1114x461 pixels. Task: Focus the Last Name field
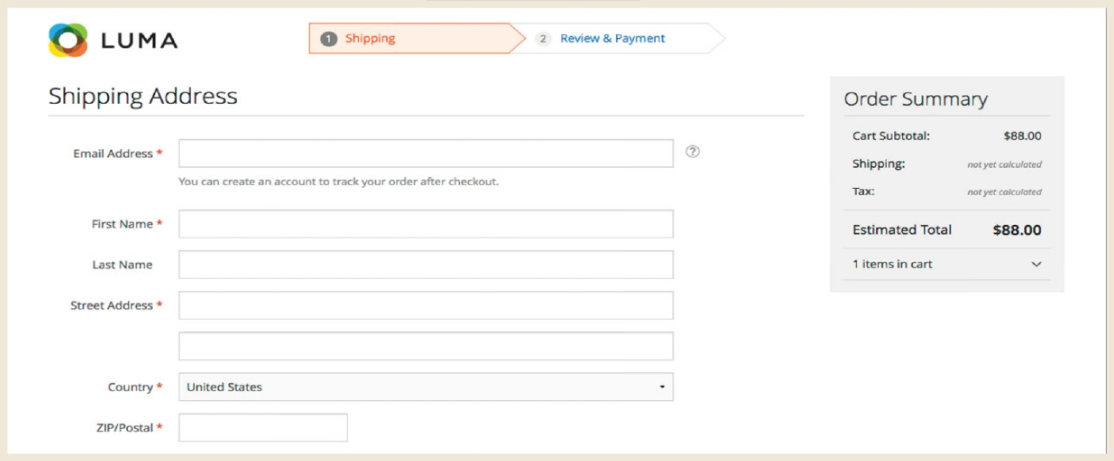pos(426,265)
